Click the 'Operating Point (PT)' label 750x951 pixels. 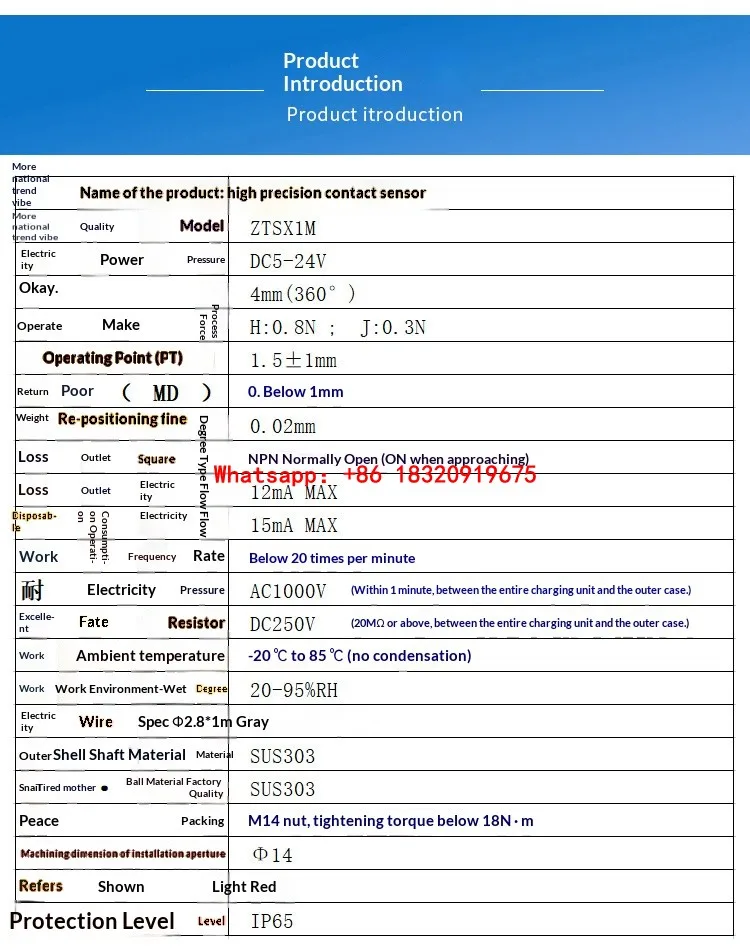[113, 358]
